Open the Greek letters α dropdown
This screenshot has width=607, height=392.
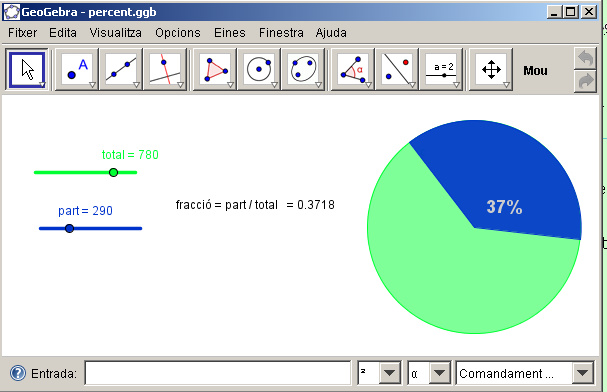pos(439,373)
